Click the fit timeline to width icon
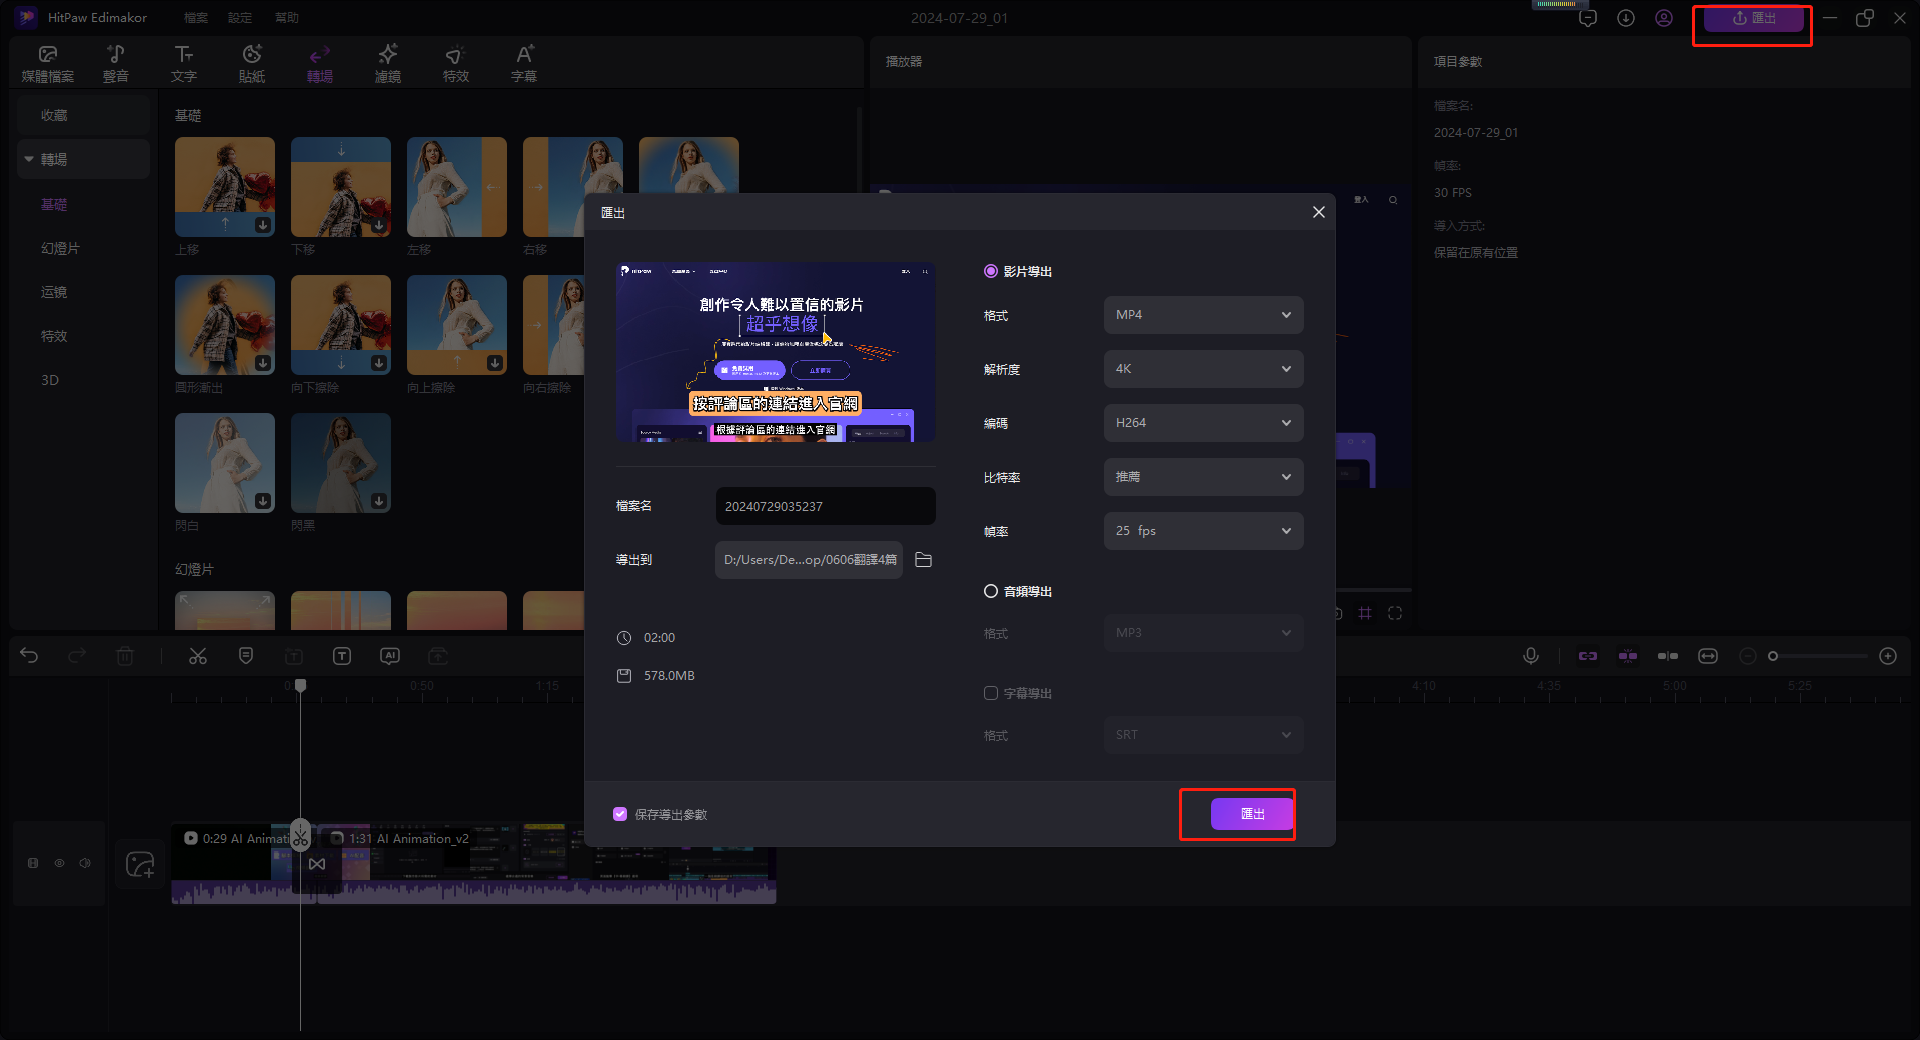The height and width of the screenshot is (1040, 1920). click(1708, 656)
